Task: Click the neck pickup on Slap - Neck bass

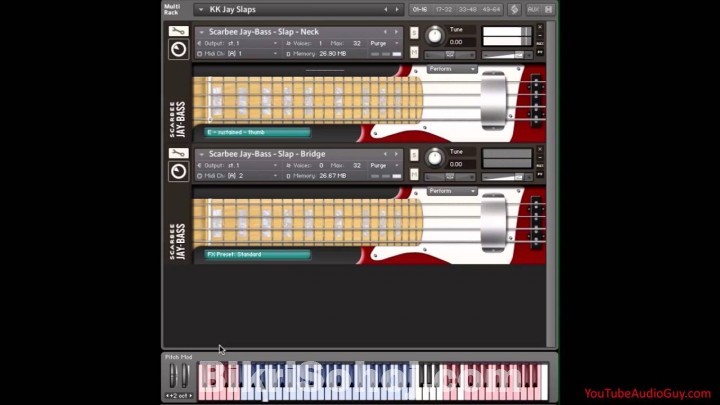Action: (493, 101)
